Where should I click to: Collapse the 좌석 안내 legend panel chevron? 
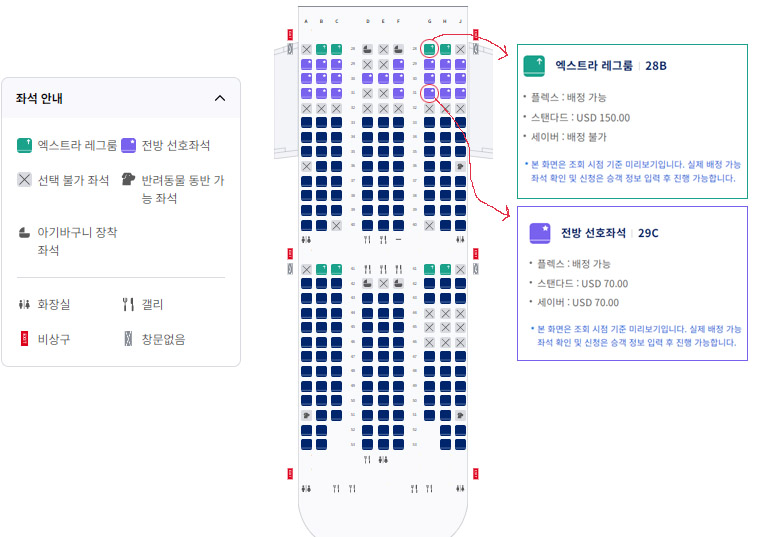(x=220, y=98)
